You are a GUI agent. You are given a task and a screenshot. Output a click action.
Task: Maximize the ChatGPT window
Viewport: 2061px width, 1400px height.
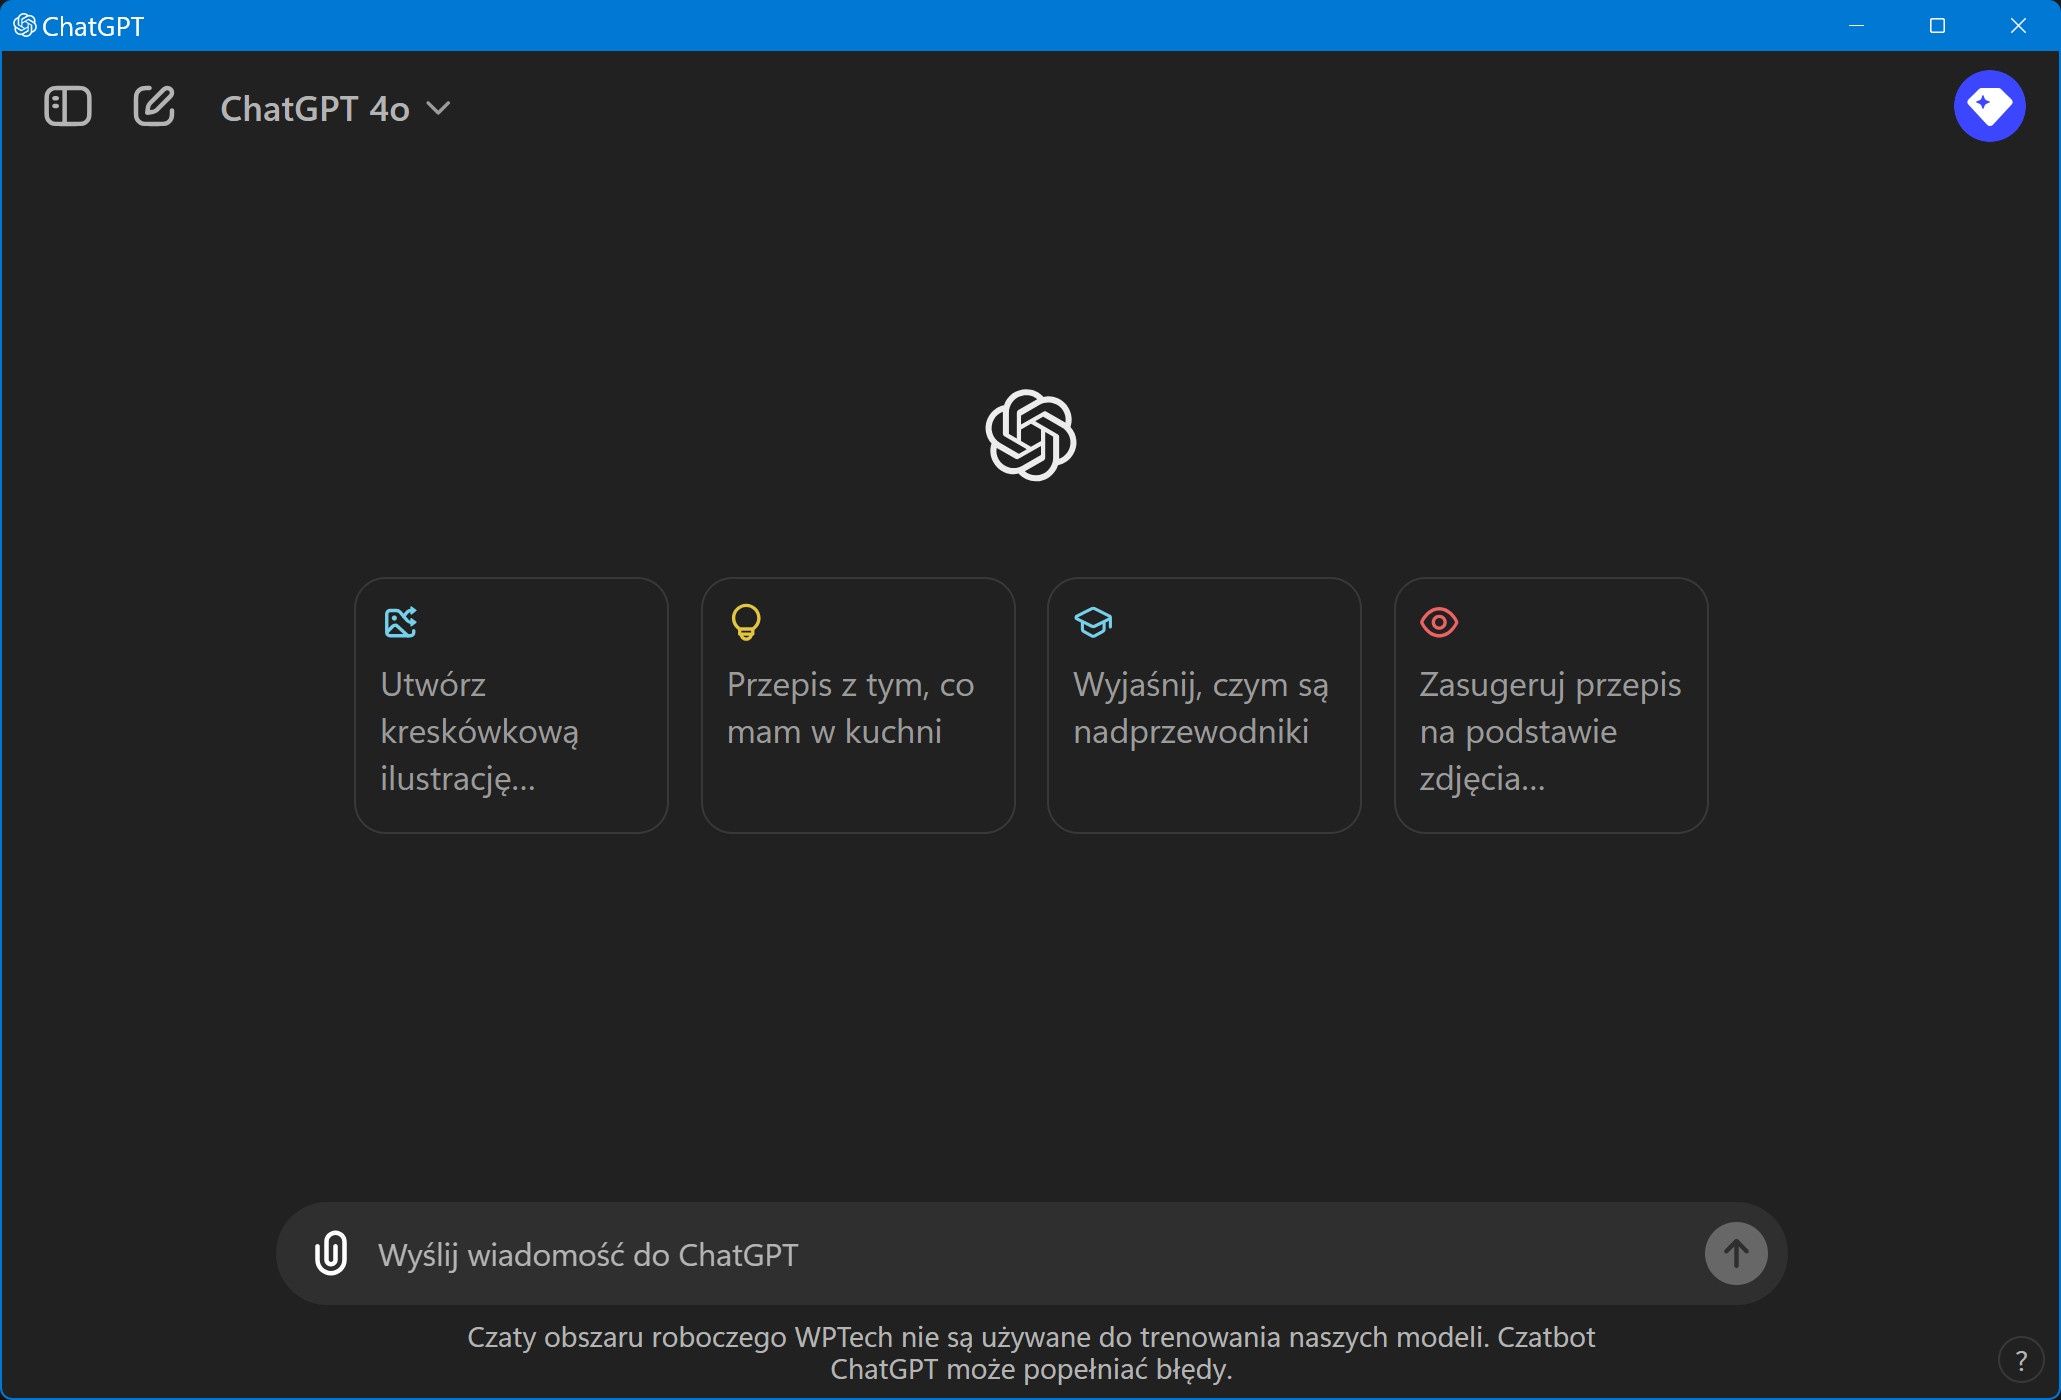point(1937,25)
